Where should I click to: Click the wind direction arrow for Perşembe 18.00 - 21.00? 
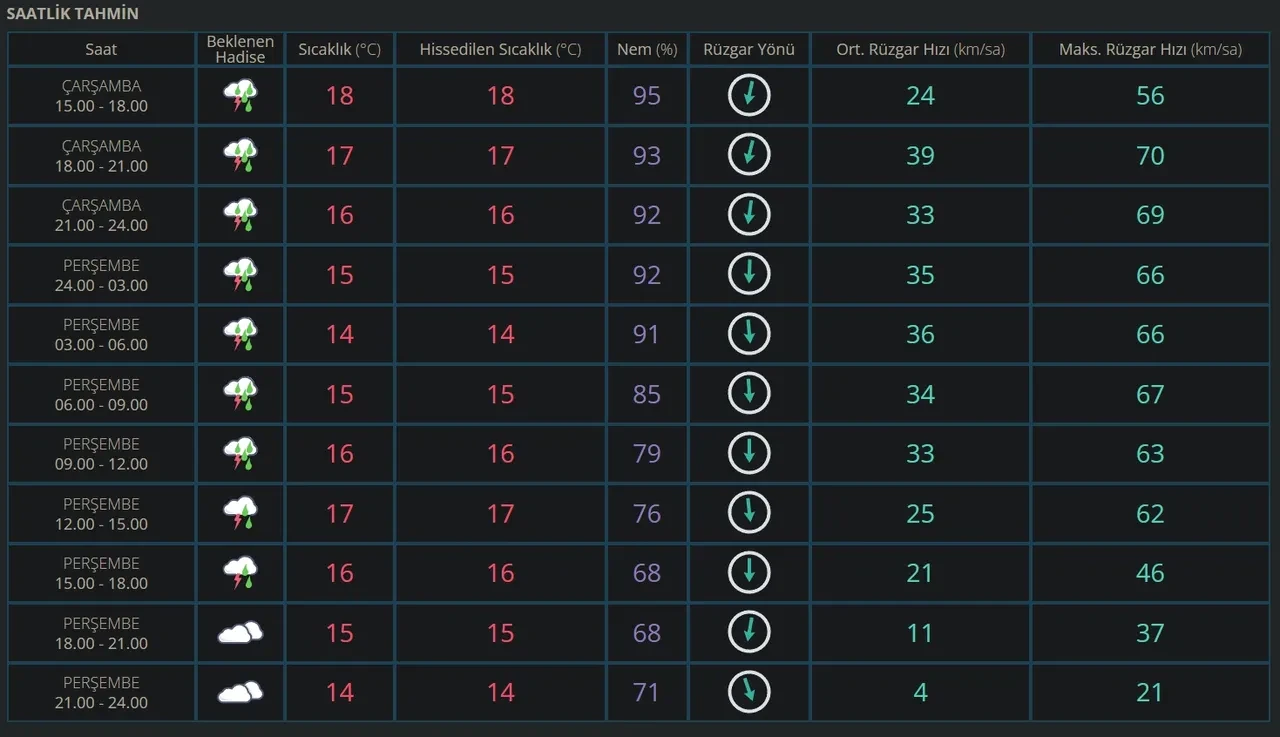[x=749, y=632]
